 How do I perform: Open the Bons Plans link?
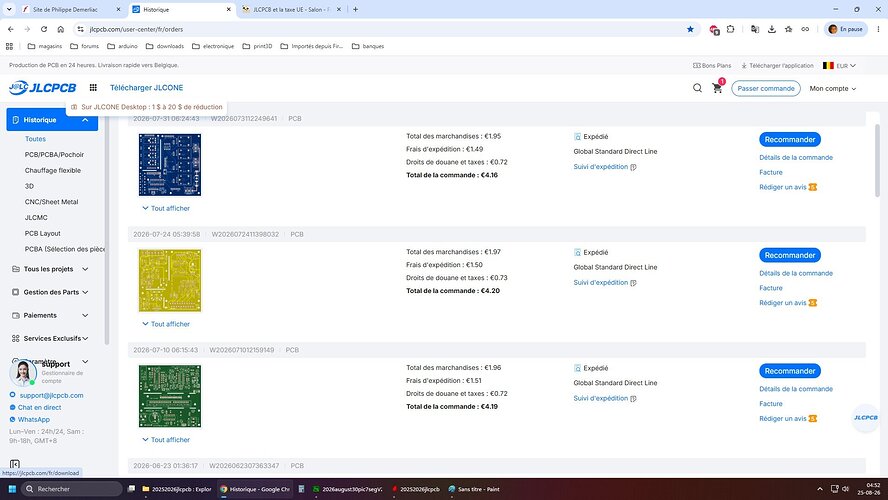(712, 66)
